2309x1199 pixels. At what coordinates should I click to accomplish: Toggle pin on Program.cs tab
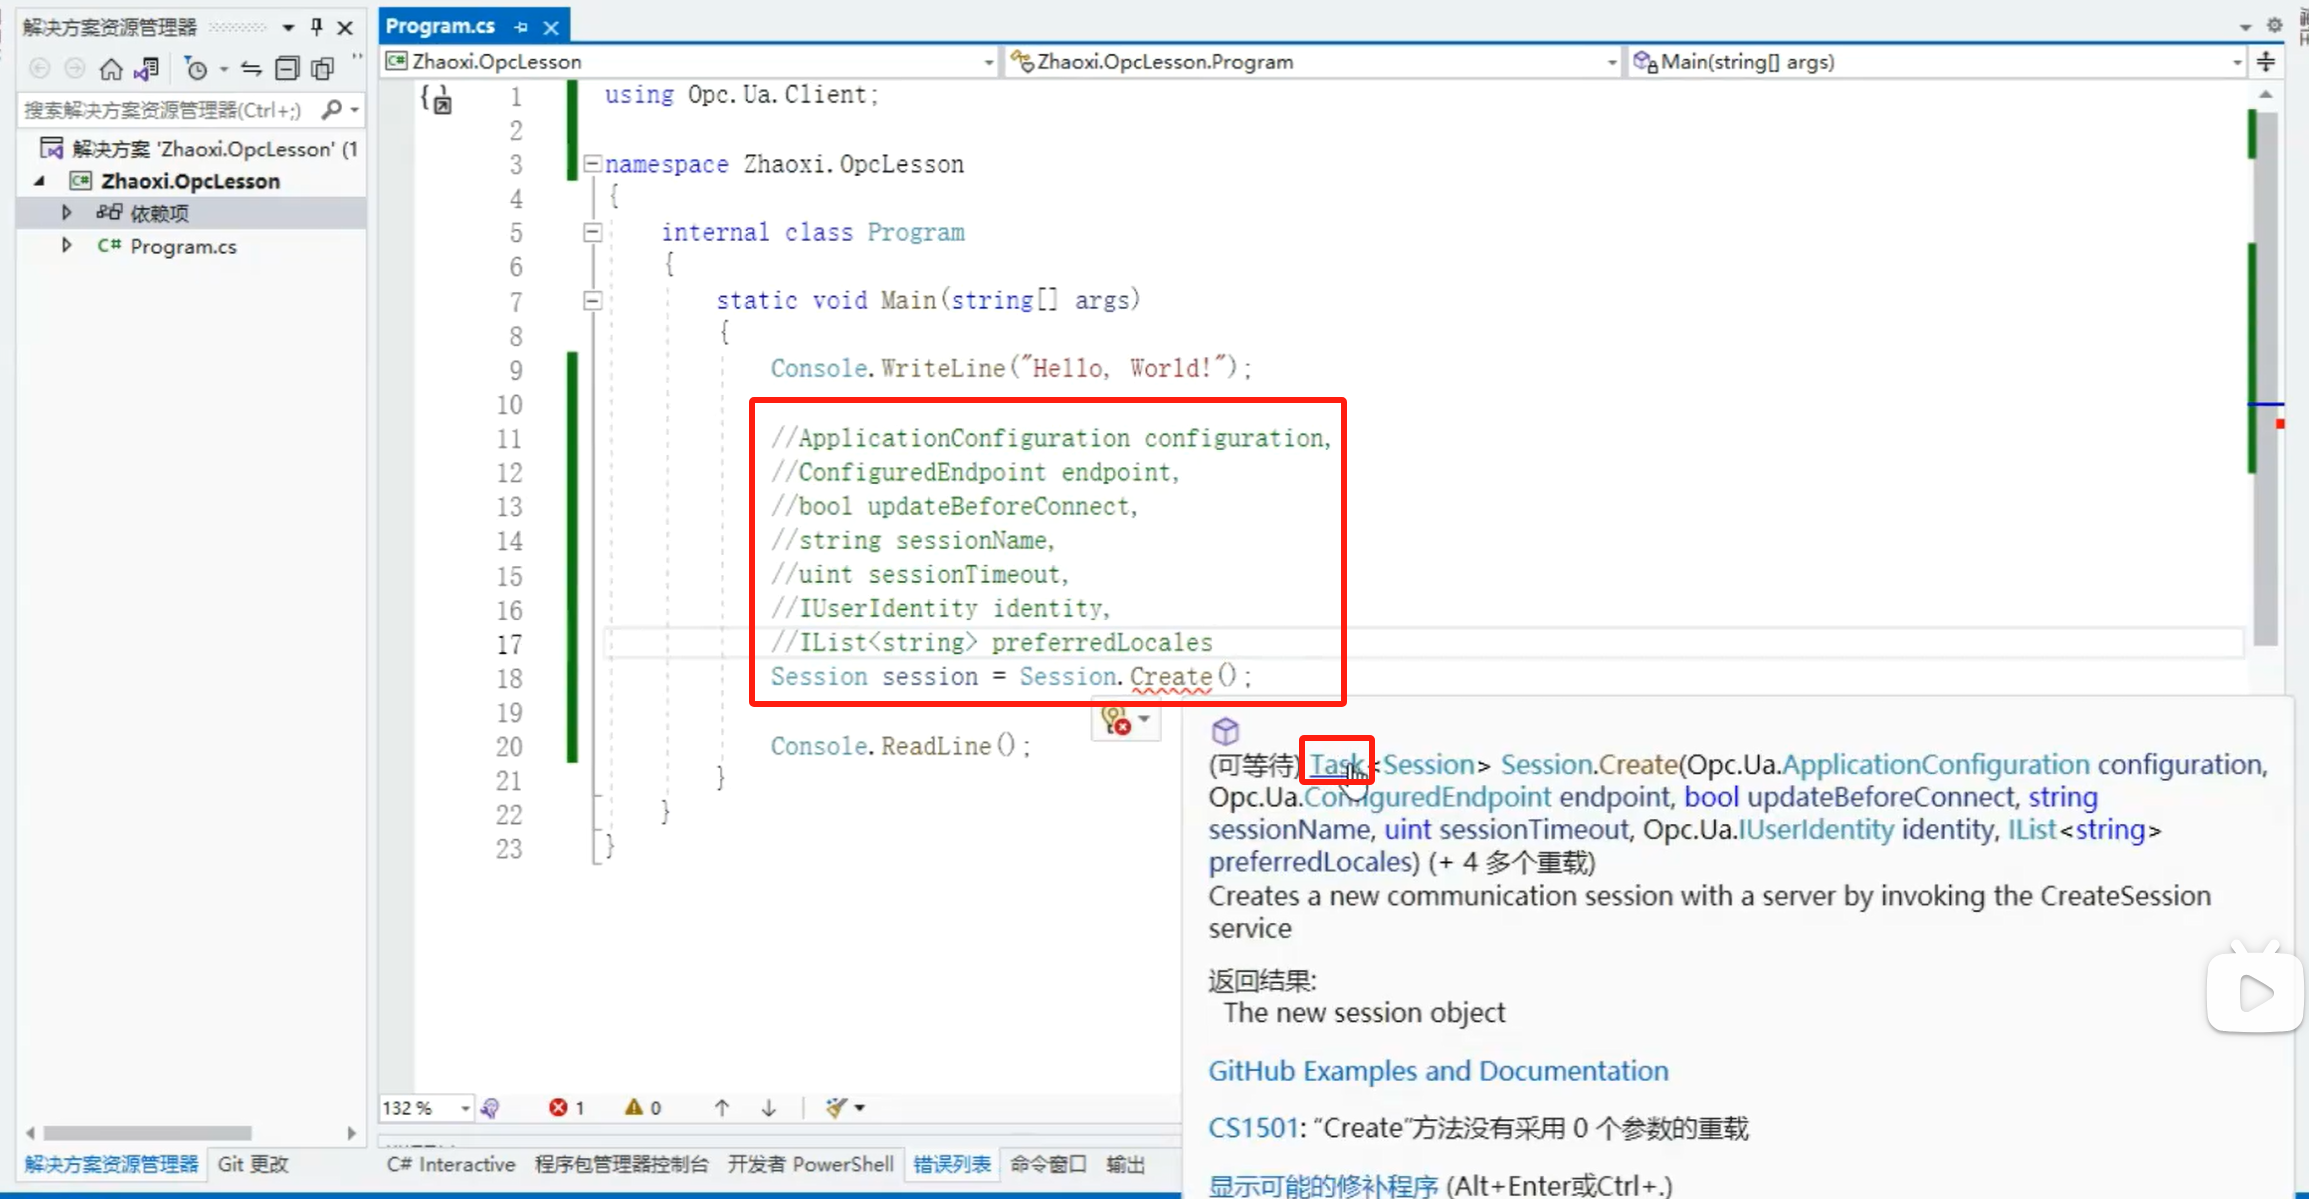click(521, 27)
